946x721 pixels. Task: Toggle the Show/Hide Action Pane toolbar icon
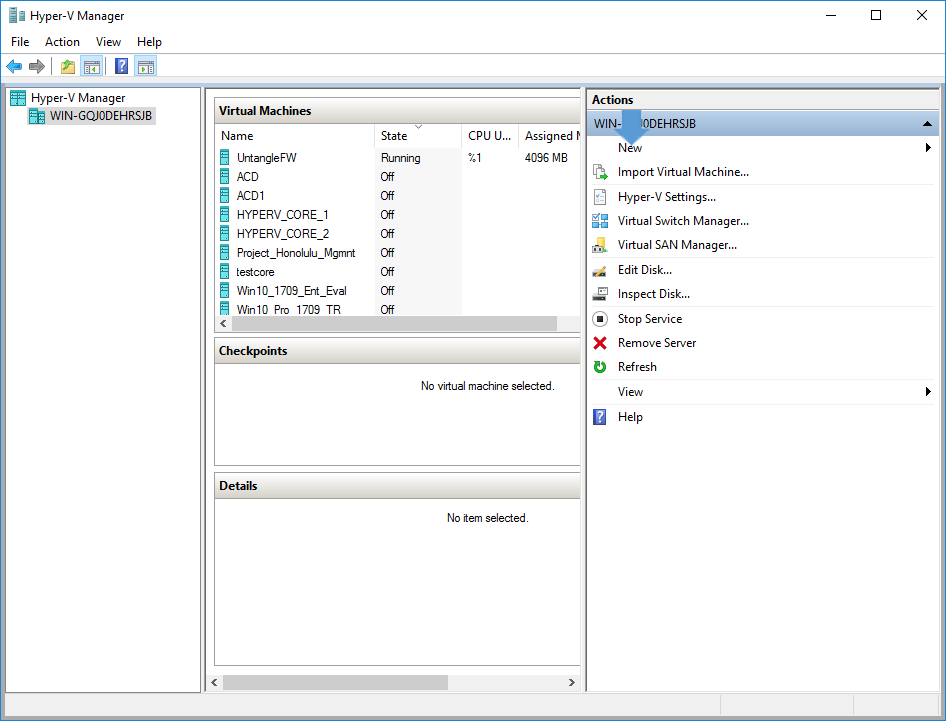coord(145,66)
